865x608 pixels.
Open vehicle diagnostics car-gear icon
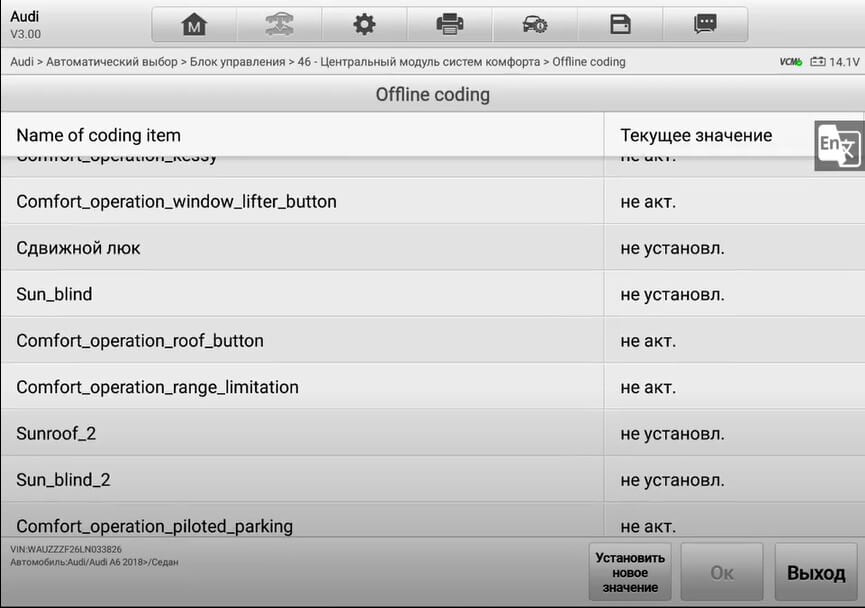tap(535, 25)
